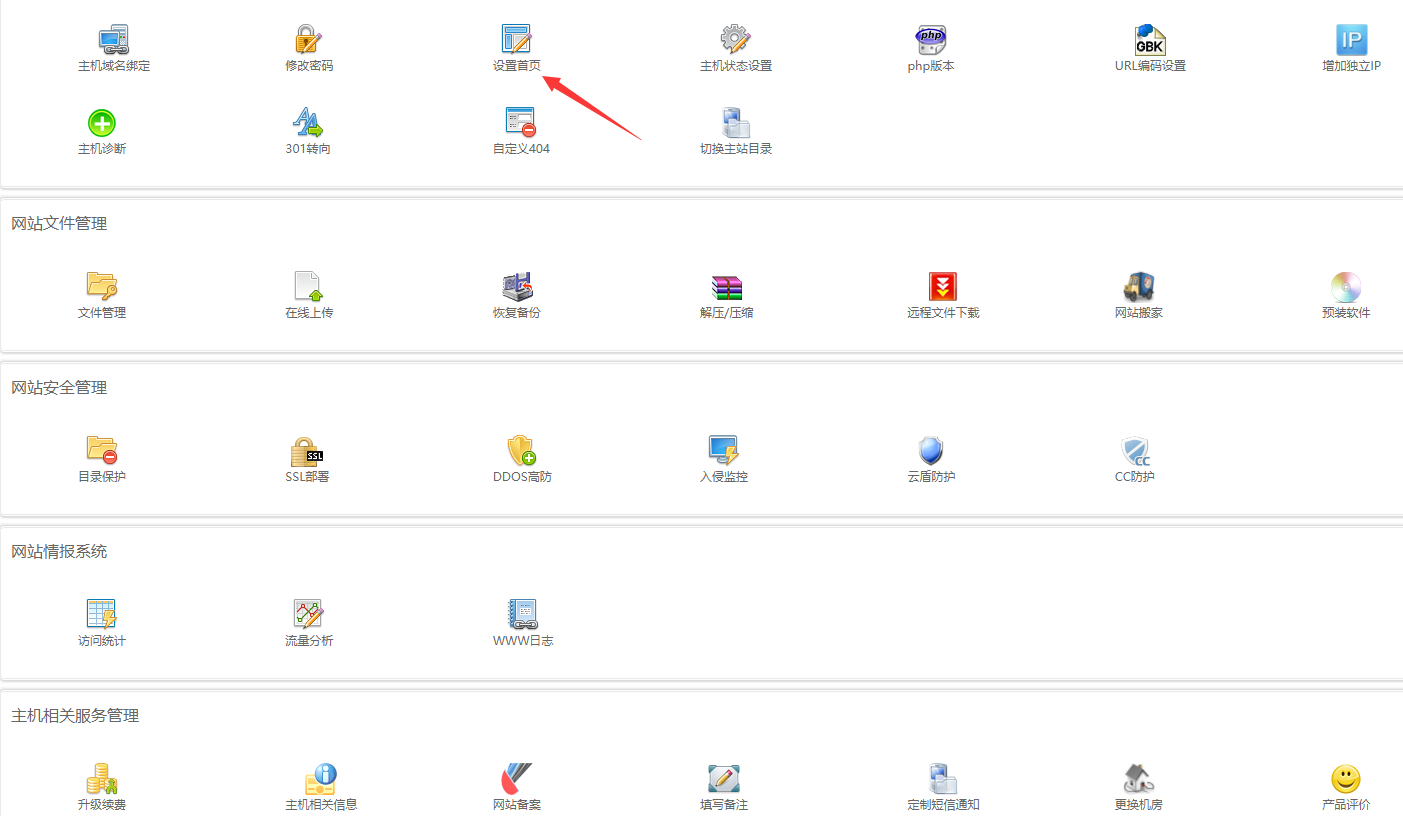Click the 增加独立IP icon

pos(1351,40)
